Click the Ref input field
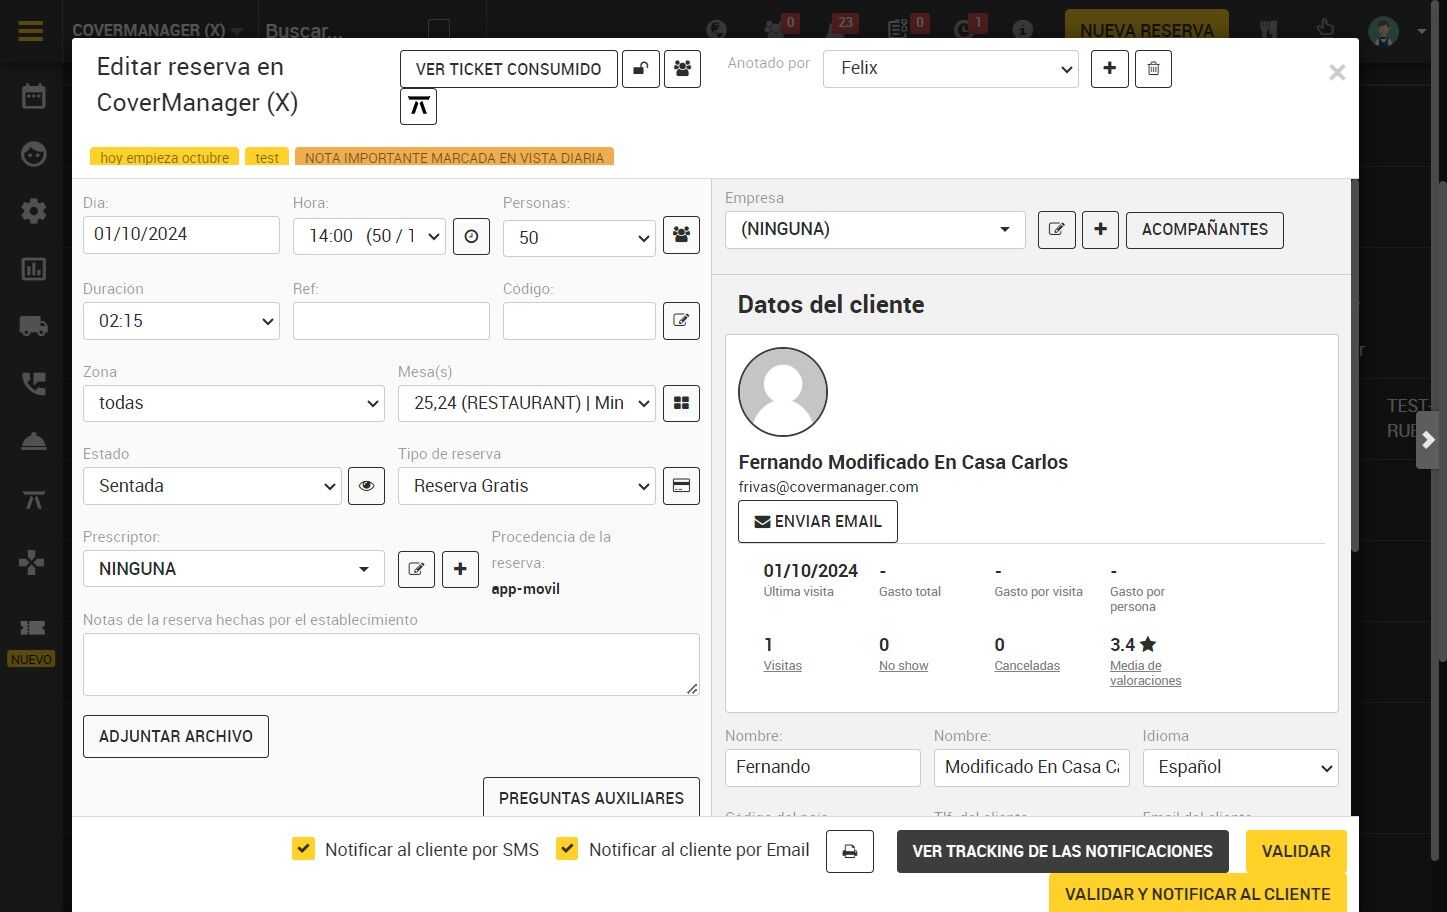The height and width of the screenshot is (912, 1447). point(391,321)
